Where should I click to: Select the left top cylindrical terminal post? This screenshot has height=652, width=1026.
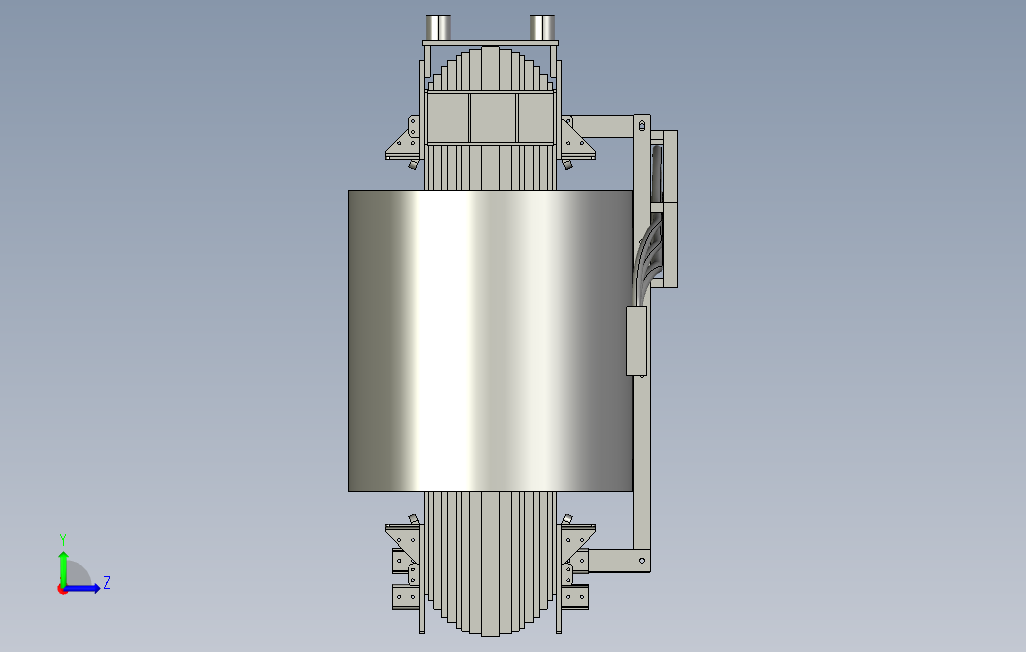click(x=438, y=27)
